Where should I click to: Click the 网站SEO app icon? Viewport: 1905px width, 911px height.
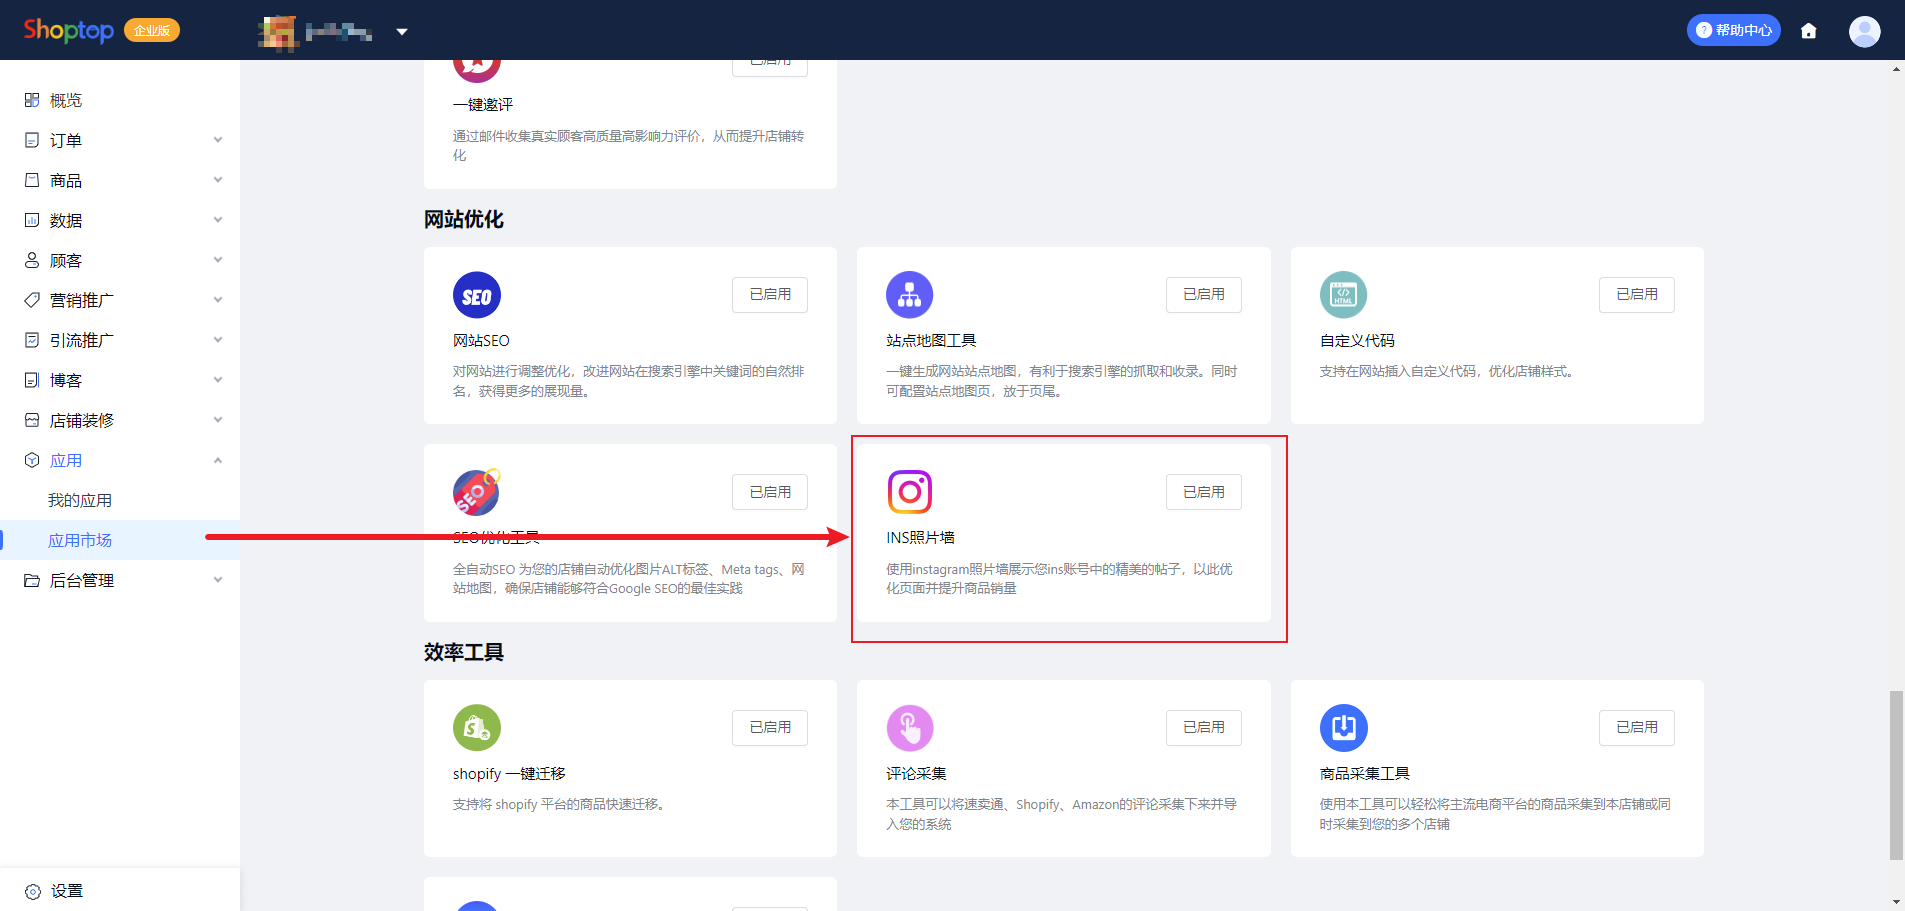pos(477,295)
